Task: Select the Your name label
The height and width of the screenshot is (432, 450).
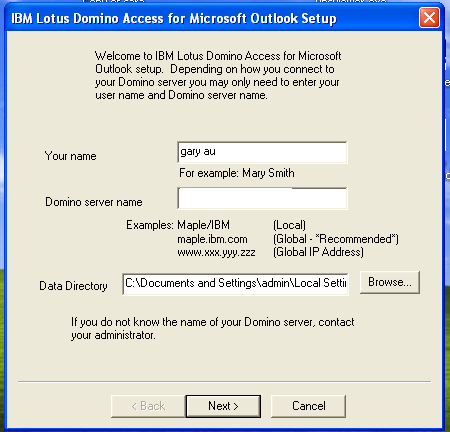Action: click(70, 156)
